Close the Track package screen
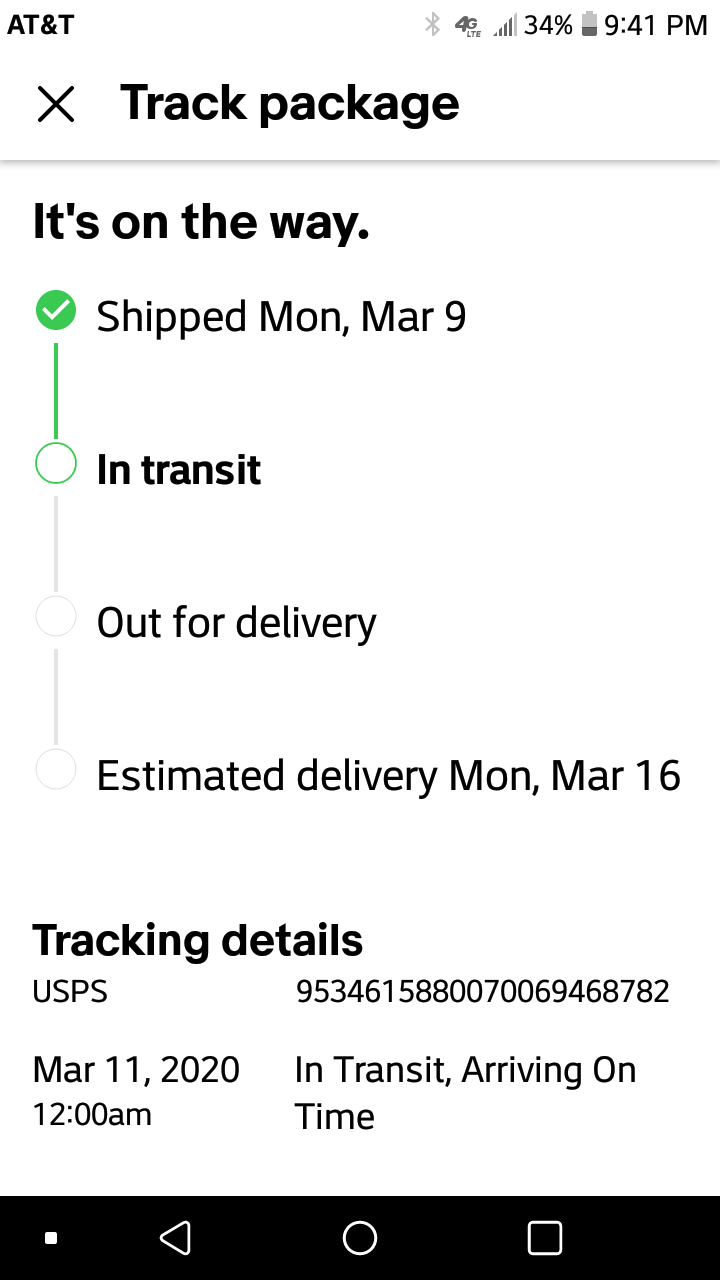Viewport: 720px width, 1280px height. [x=56, y=104]
